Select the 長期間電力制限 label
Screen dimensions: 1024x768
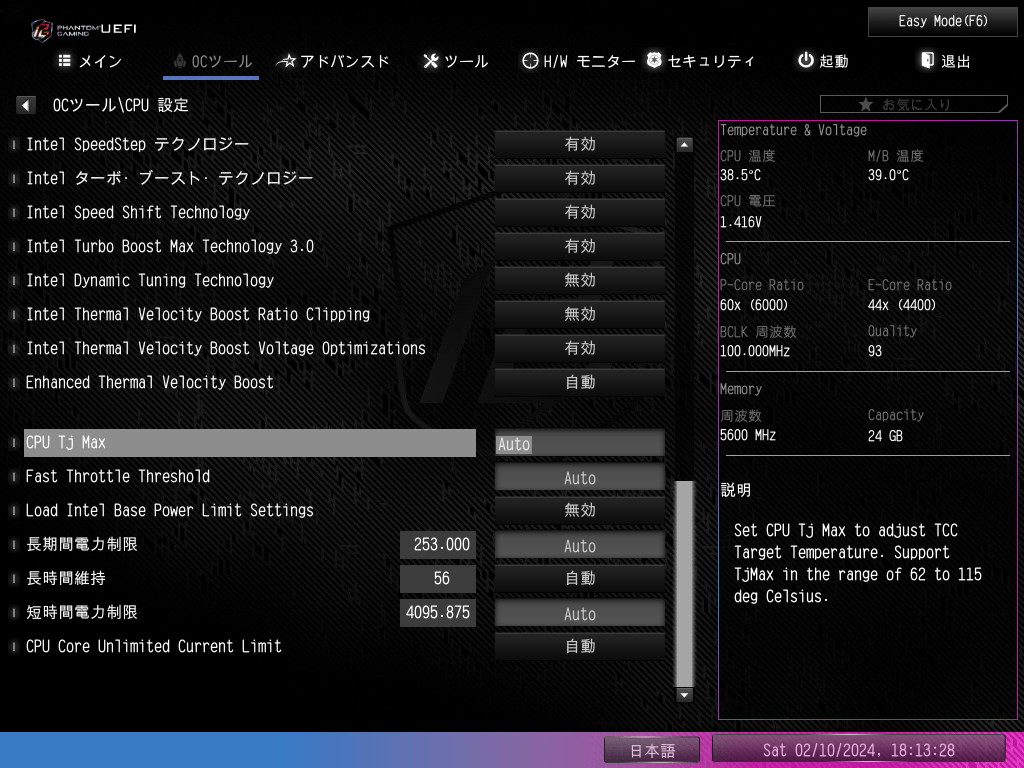(x=82, y=545)
